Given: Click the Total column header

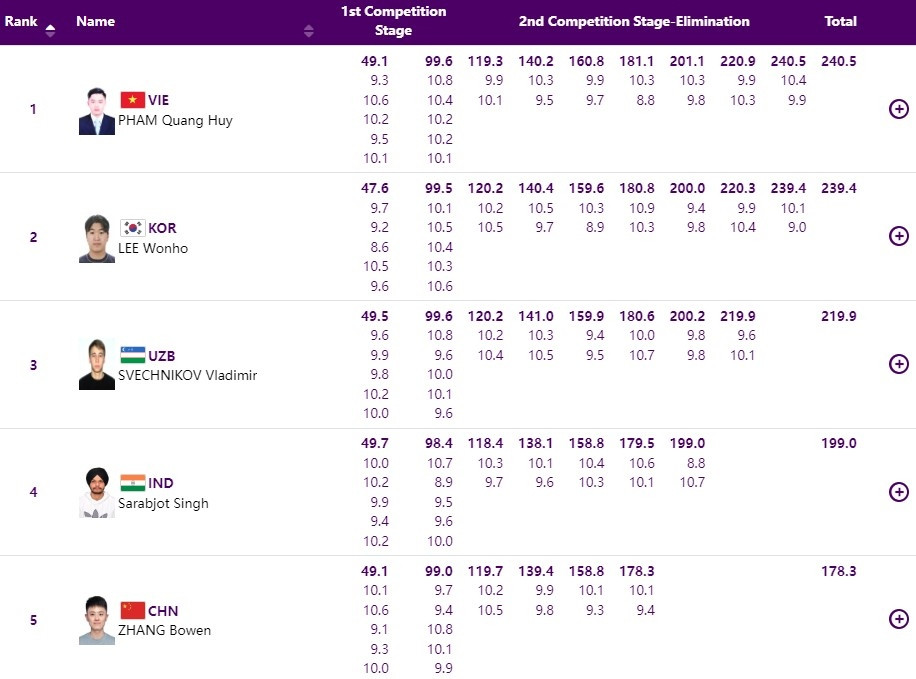Looking at the screenshot, I should click(840, 21).
